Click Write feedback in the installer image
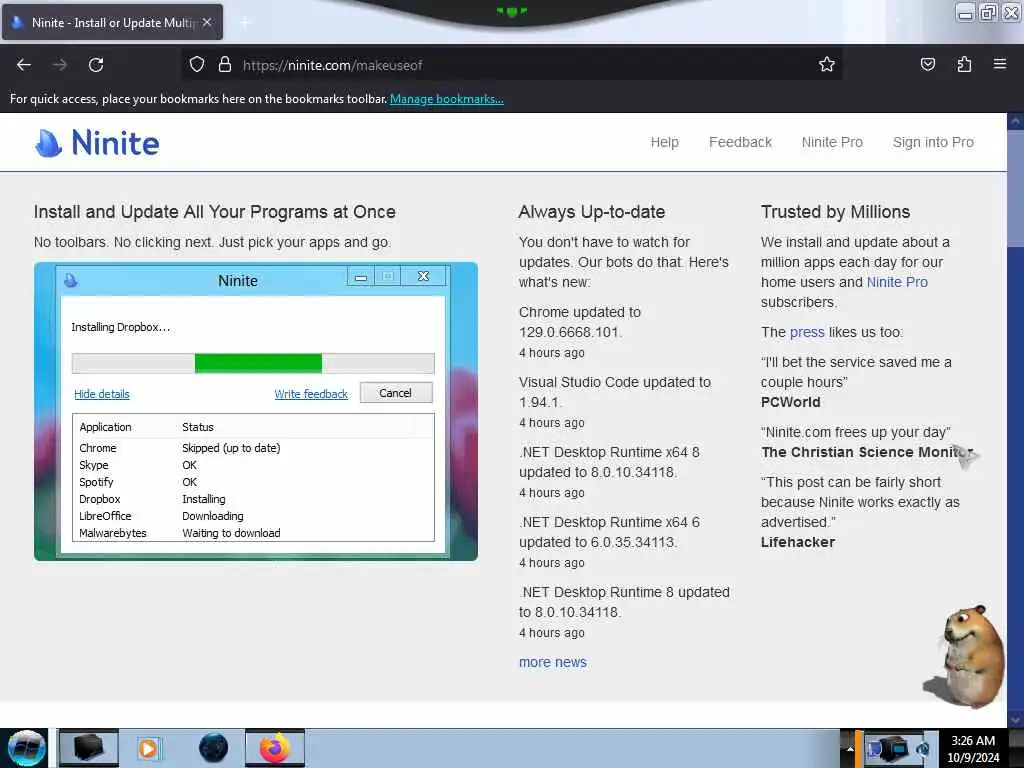1024x768 pixels. tap(311, 394)
